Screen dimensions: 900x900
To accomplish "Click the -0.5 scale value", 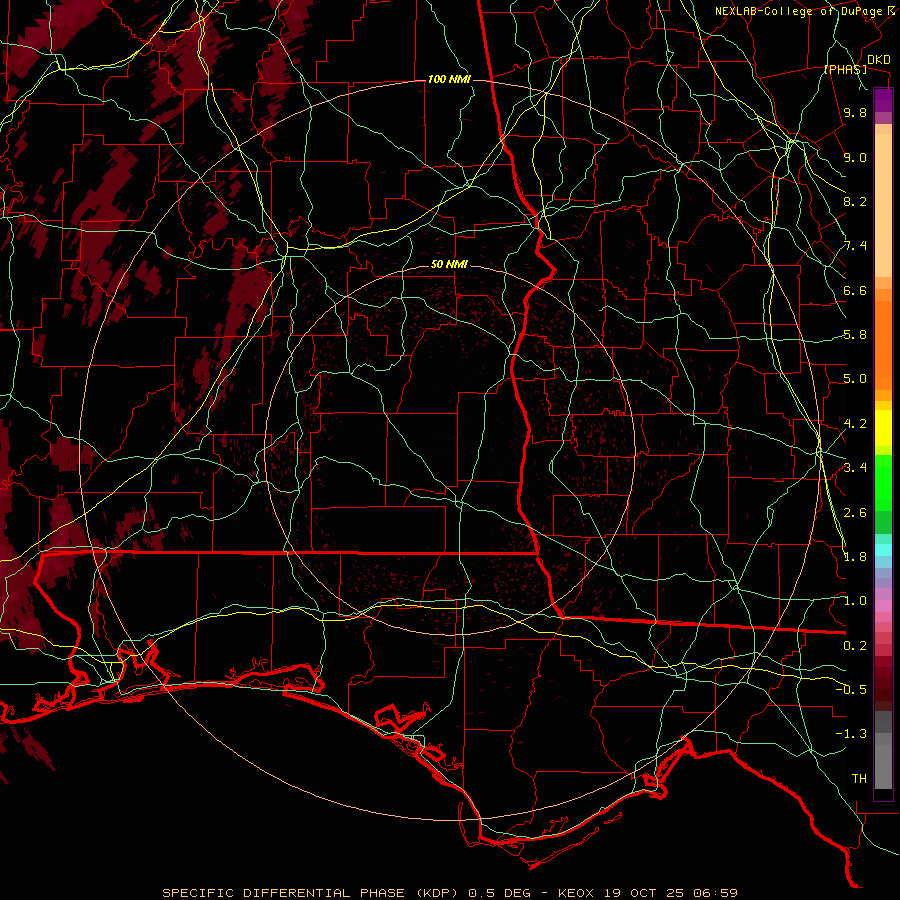I will [851, 690].
